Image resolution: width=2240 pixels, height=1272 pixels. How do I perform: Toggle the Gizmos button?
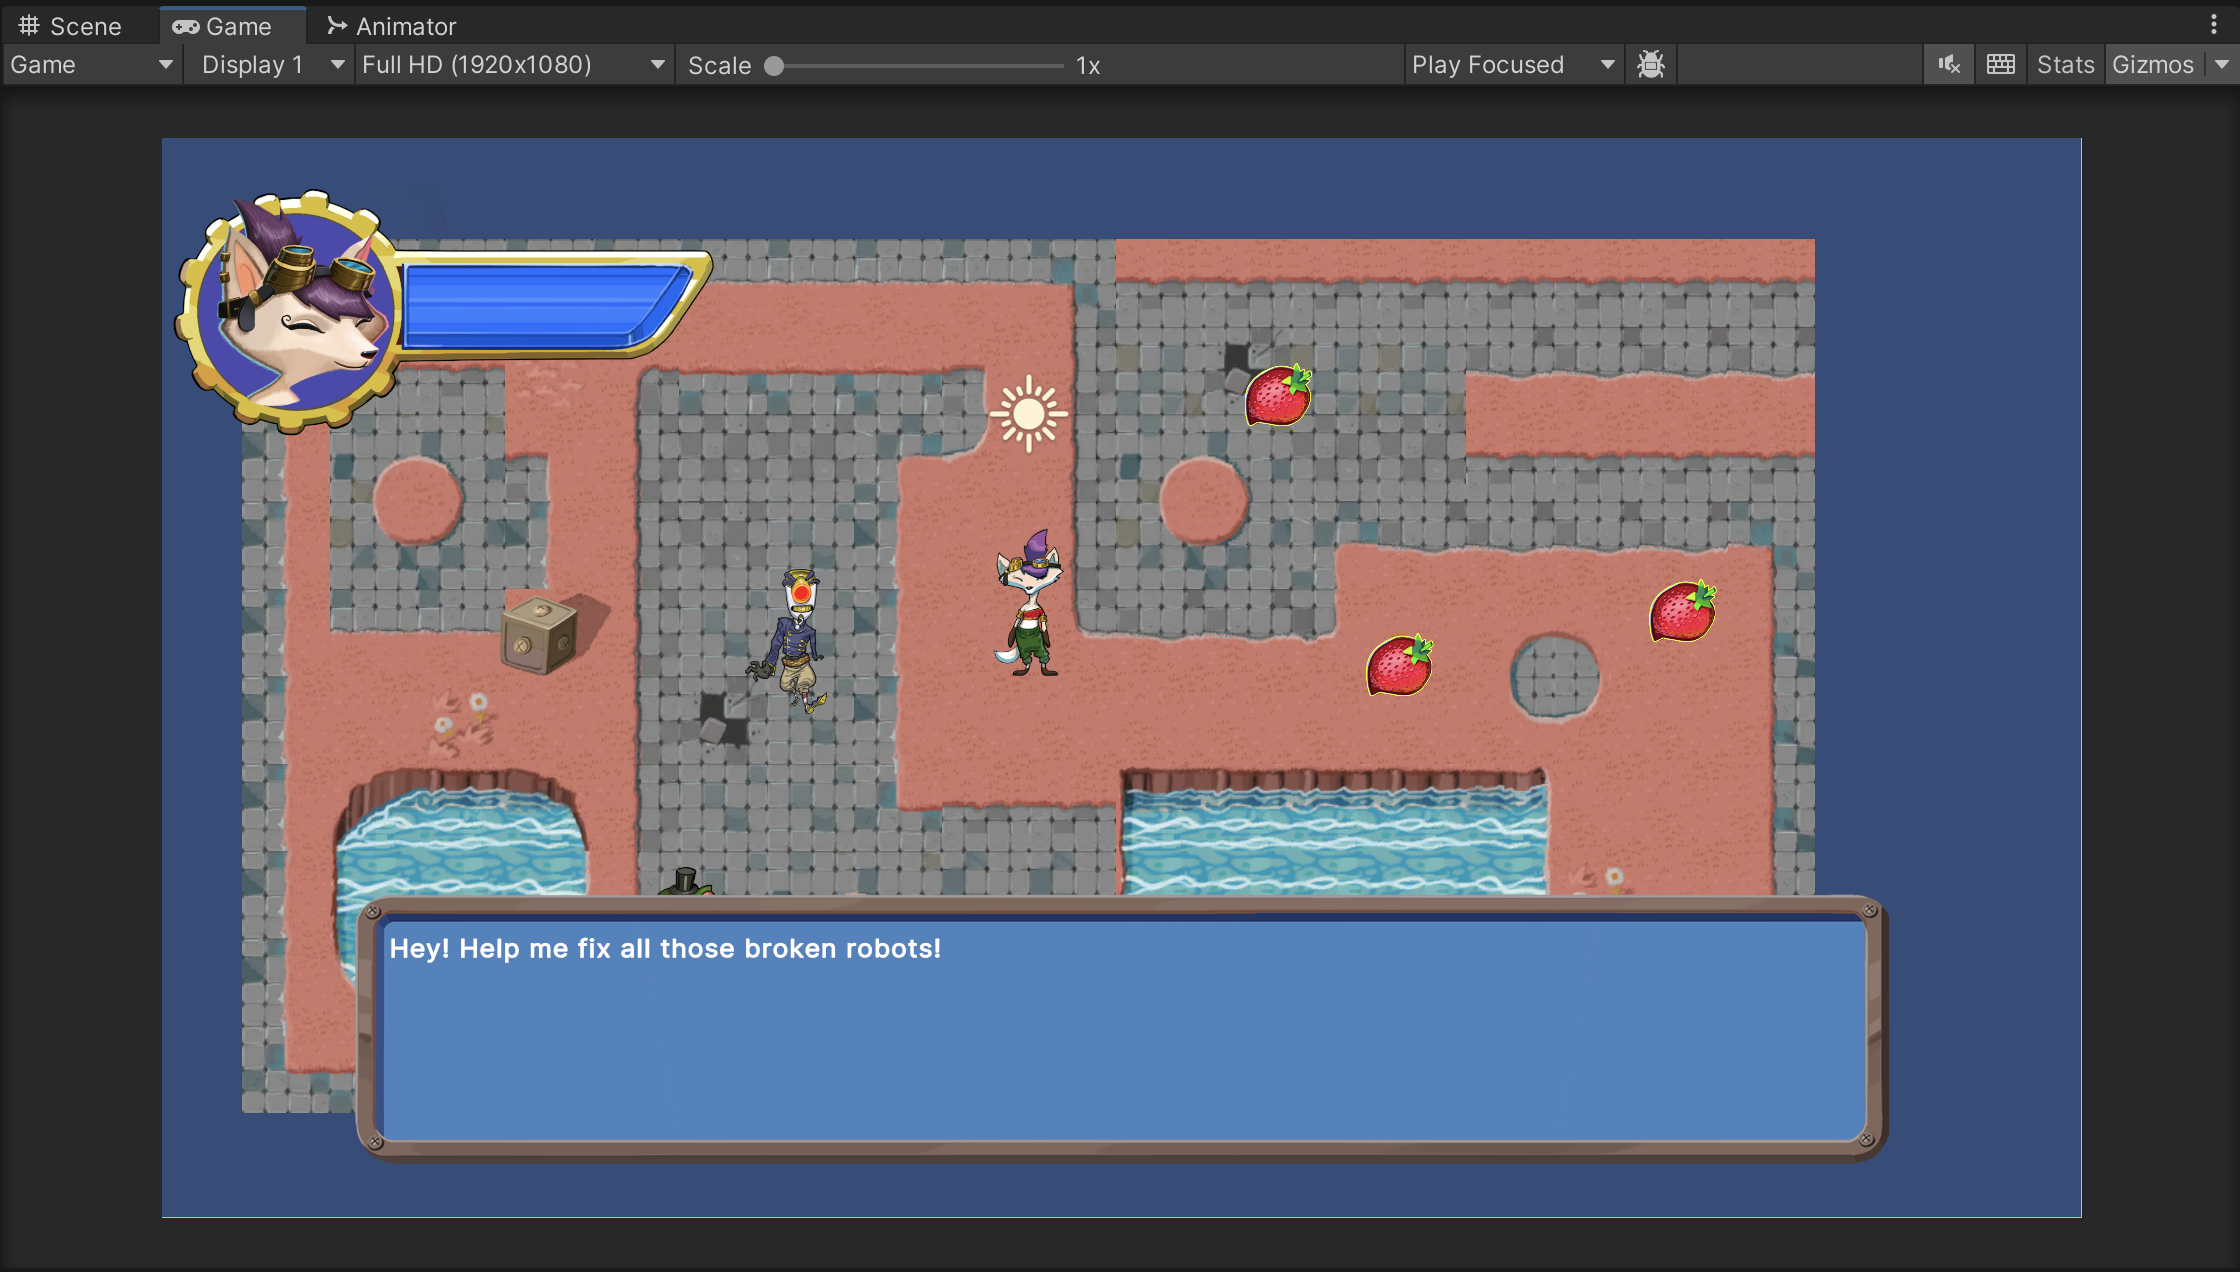(x=2152, y=65)
